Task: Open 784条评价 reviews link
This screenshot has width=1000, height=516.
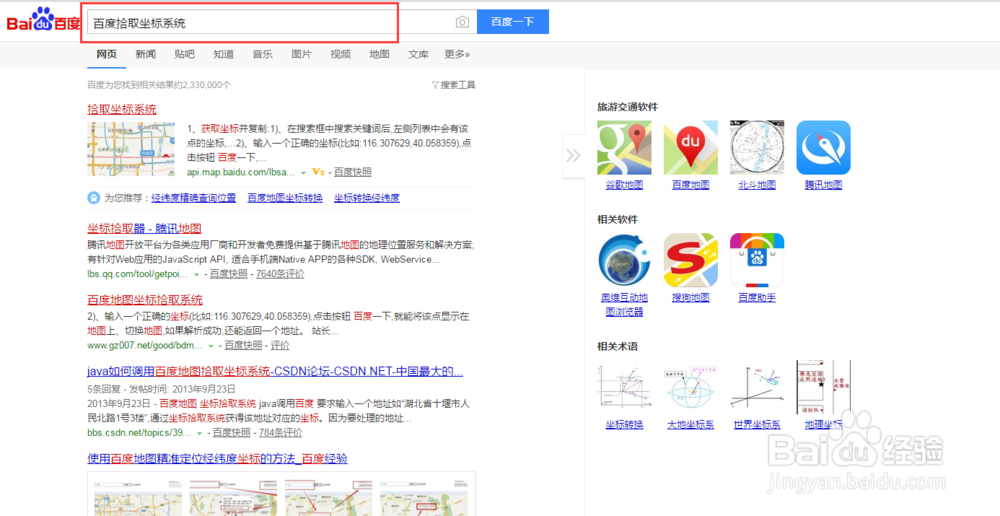Action: (281, 432)
